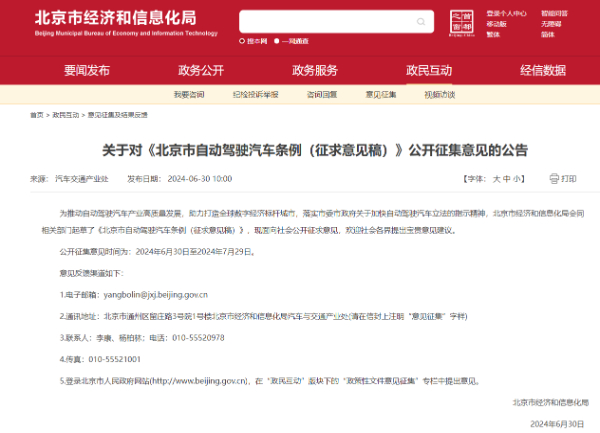Open the 经信数据 main menu
This screenshot has width=600, height=433.
tap(543, 70)
